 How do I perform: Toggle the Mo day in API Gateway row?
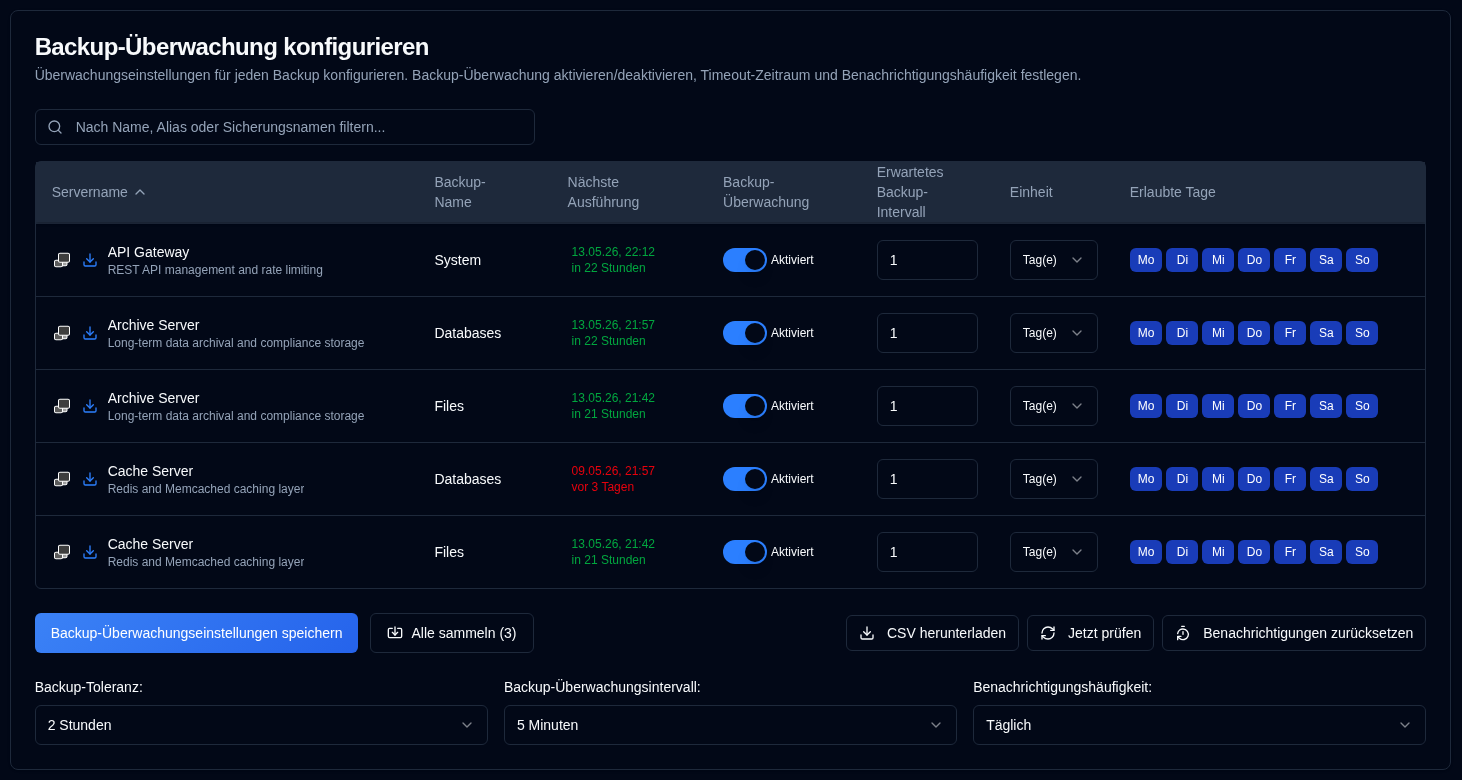click(x=1146, y=260)
